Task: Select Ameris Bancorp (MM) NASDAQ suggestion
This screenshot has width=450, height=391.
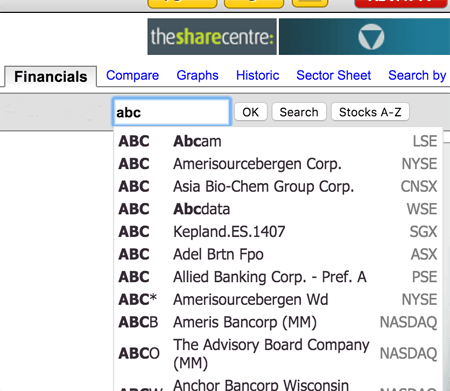Action: pos(278,322)
